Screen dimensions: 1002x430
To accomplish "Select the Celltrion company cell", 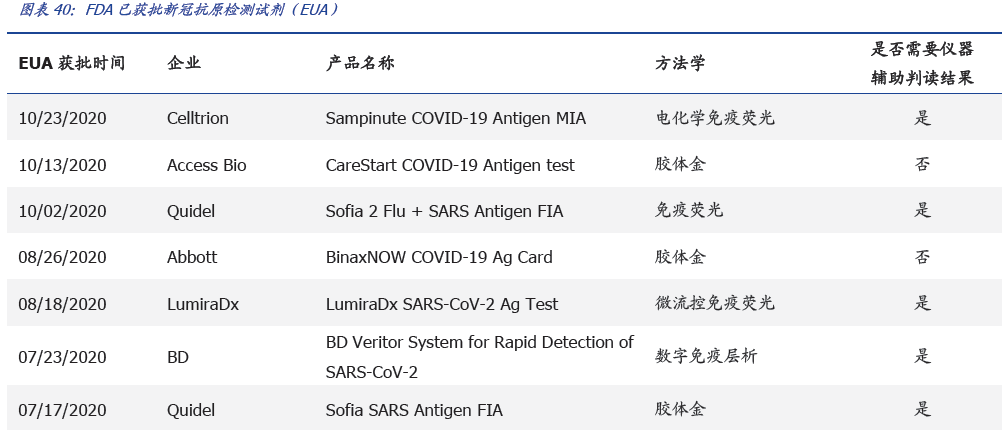I will 198,118.
